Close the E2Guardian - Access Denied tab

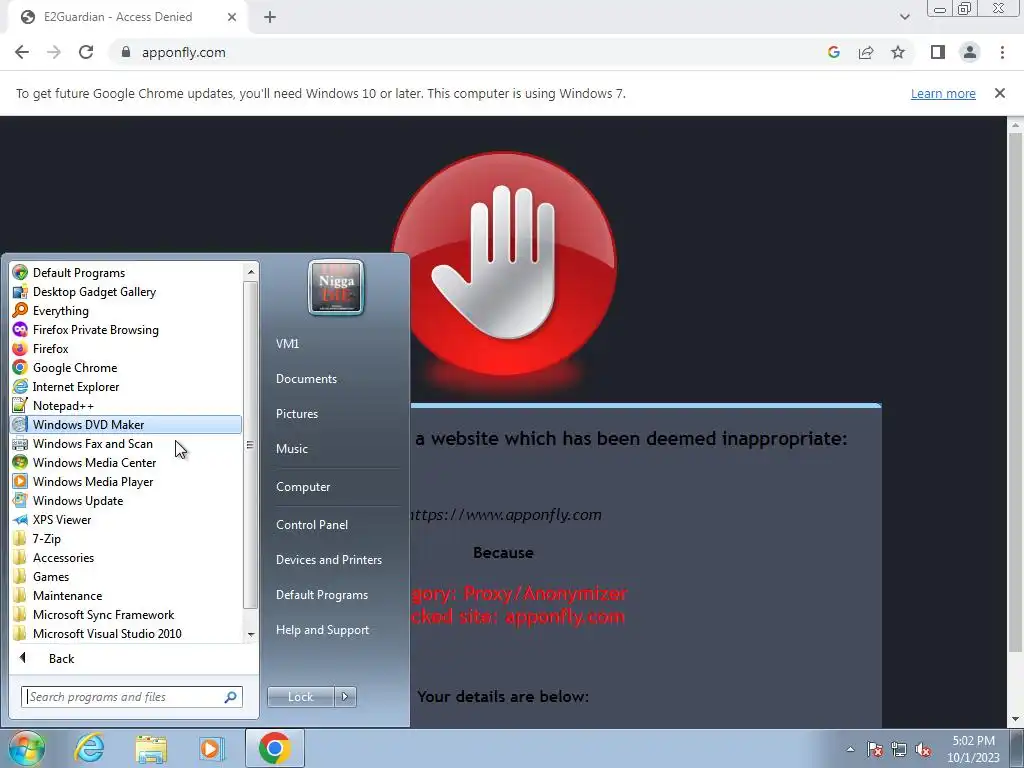232,17
